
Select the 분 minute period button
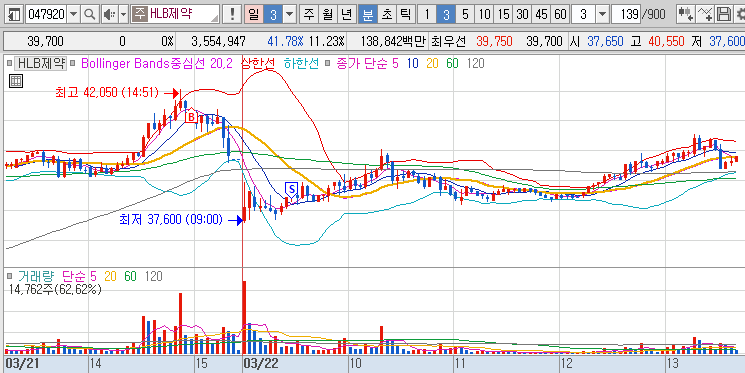(x=367, y=14)
